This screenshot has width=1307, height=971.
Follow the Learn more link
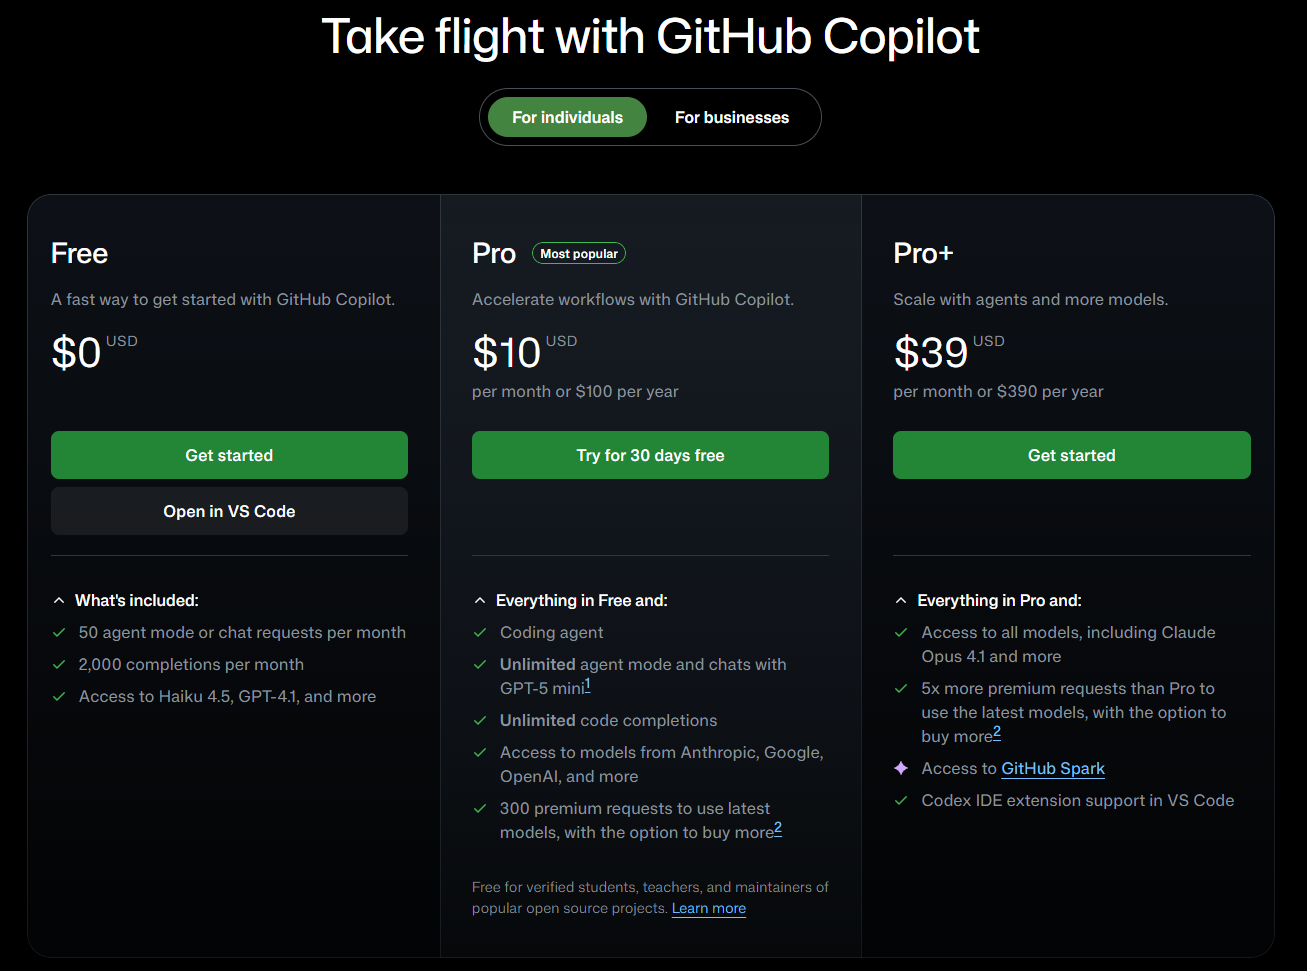[708, 908]
